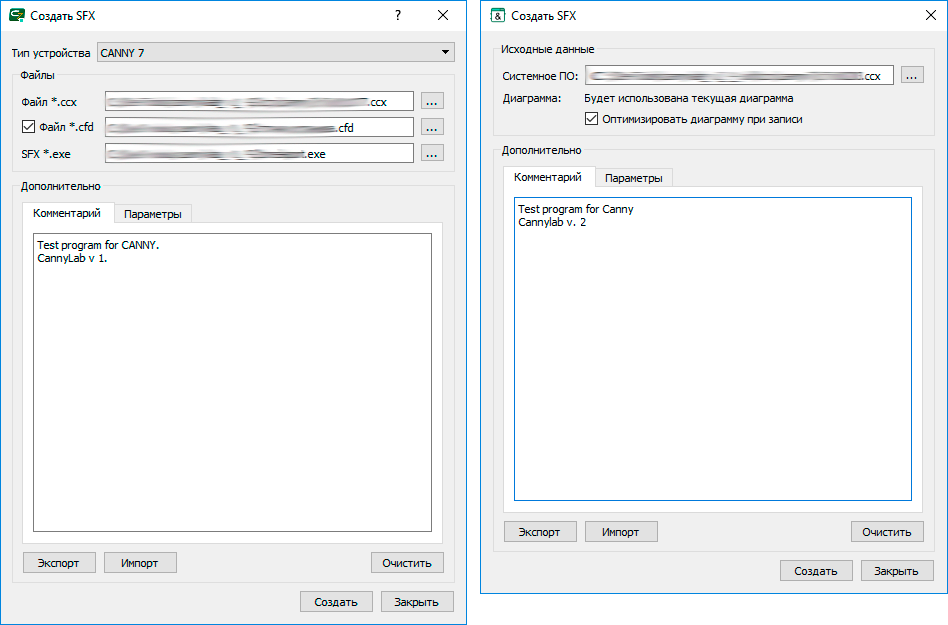Click comment text area with Cannylab v. 2
Viewport: 948px width, 625px height.
click(x=713, y=349)
